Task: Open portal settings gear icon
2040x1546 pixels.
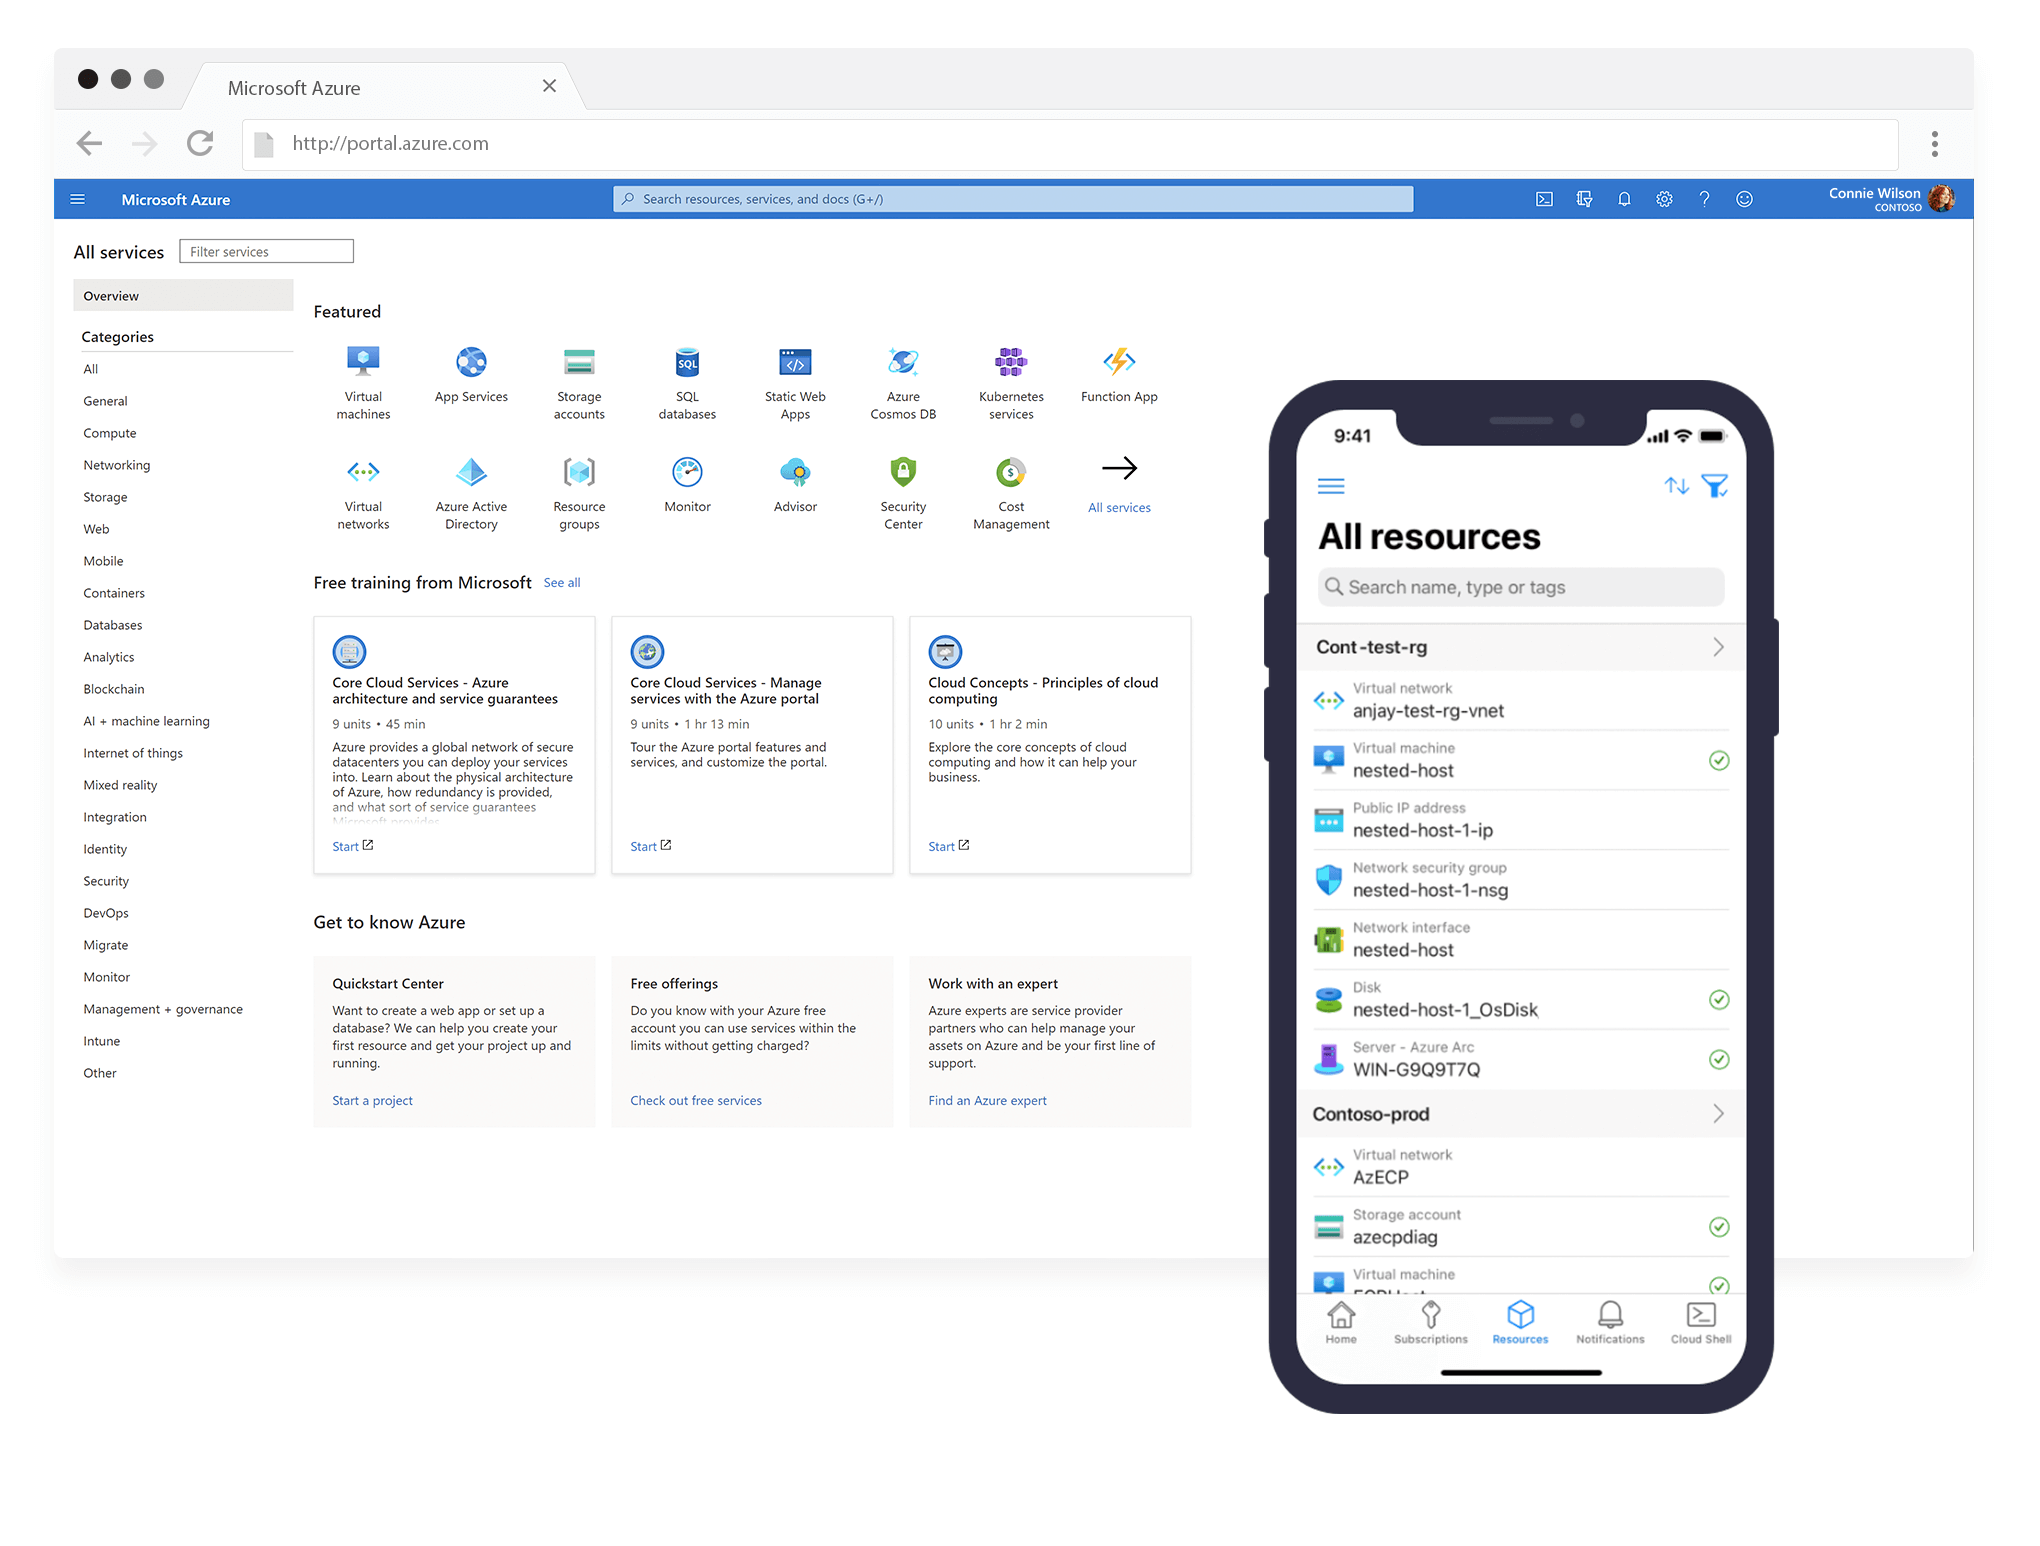Action: 1664,199
